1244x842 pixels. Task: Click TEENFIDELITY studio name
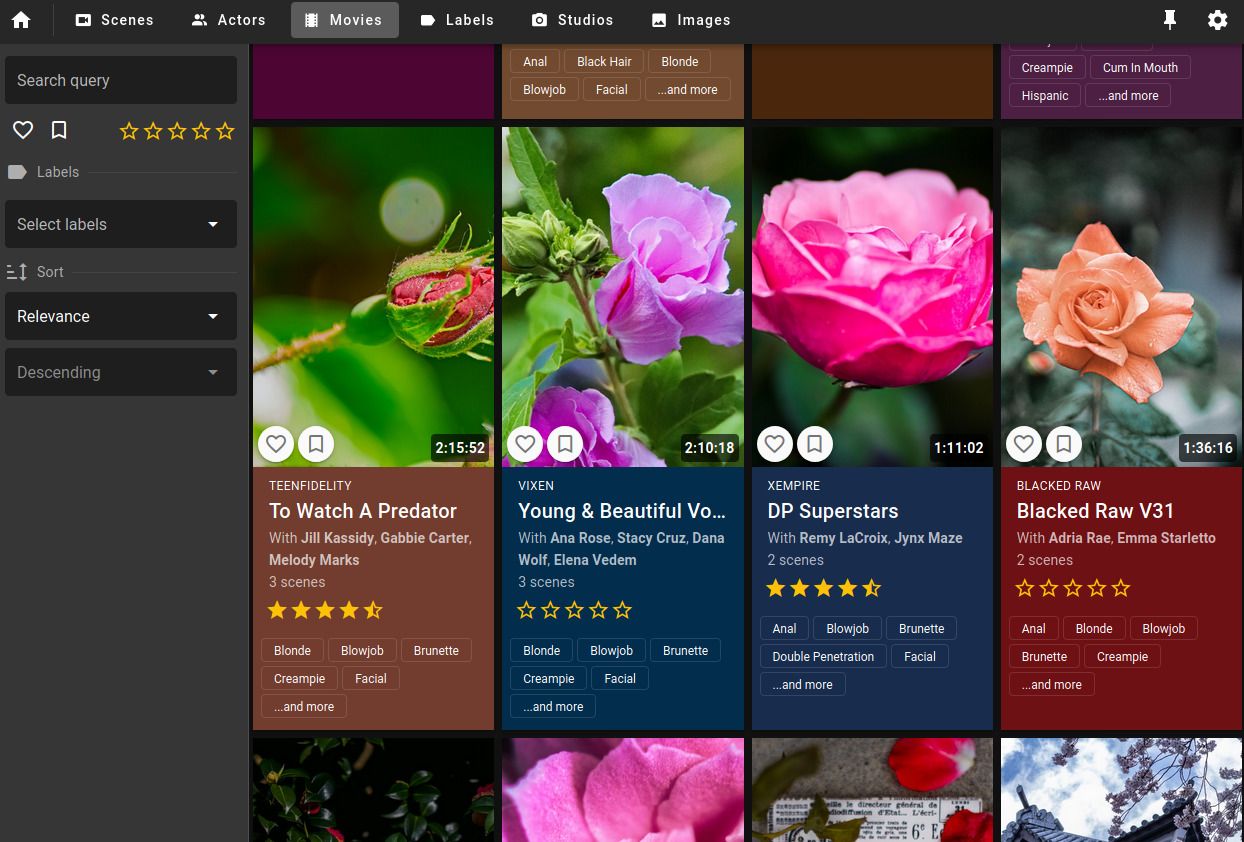[310, 485]
